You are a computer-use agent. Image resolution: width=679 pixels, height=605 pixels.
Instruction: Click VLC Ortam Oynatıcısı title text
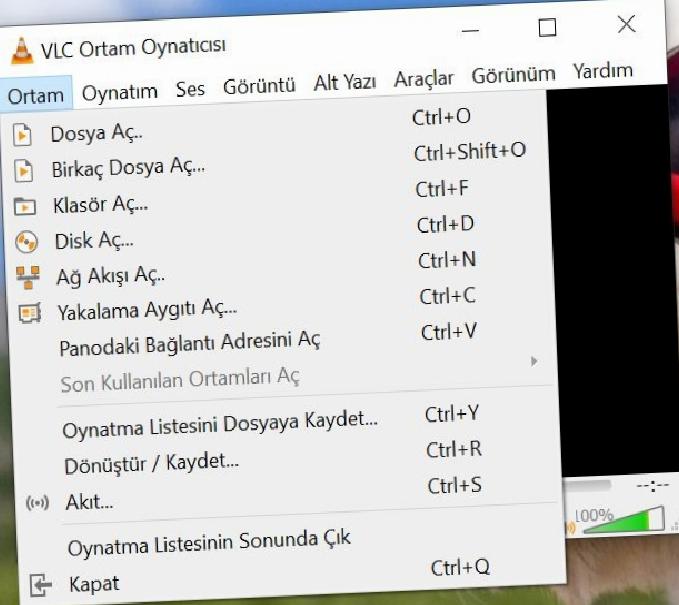(x=133, y=48)
